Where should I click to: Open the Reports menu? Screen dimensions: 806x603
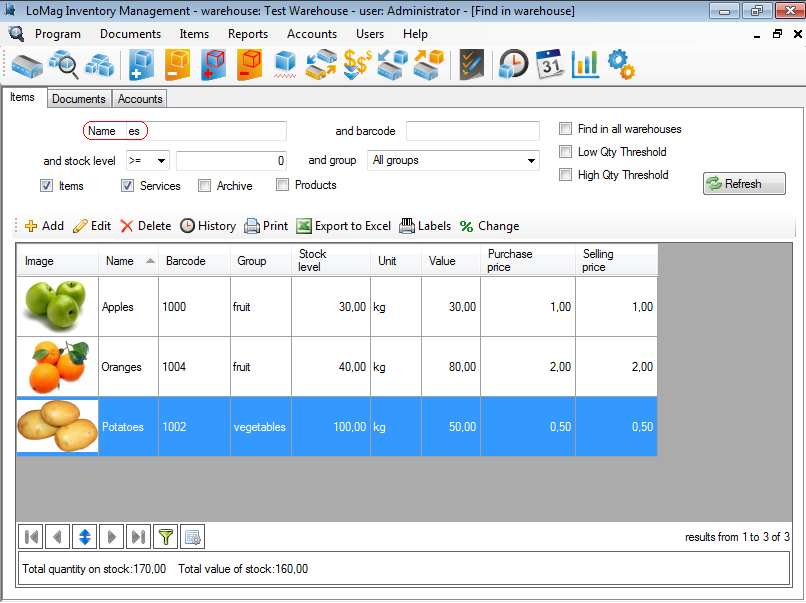coord(247,34)
